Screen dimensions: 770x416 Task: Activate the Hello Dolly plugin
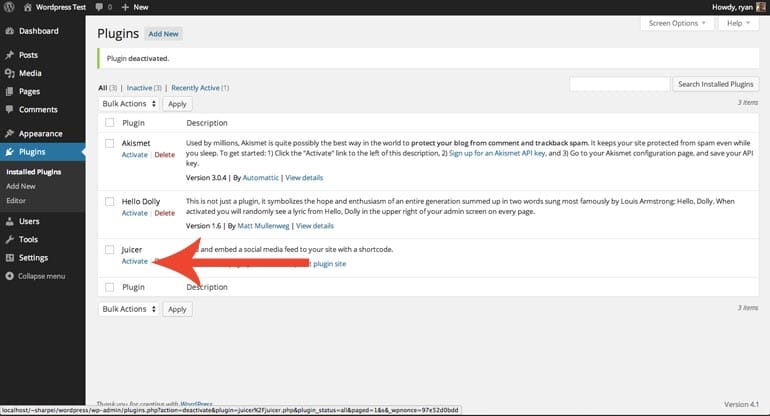135,213
